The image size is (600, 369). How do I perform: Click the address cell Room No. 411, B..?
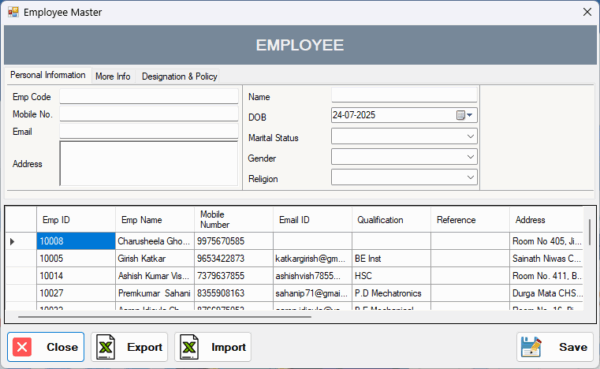tap(546, 276)
